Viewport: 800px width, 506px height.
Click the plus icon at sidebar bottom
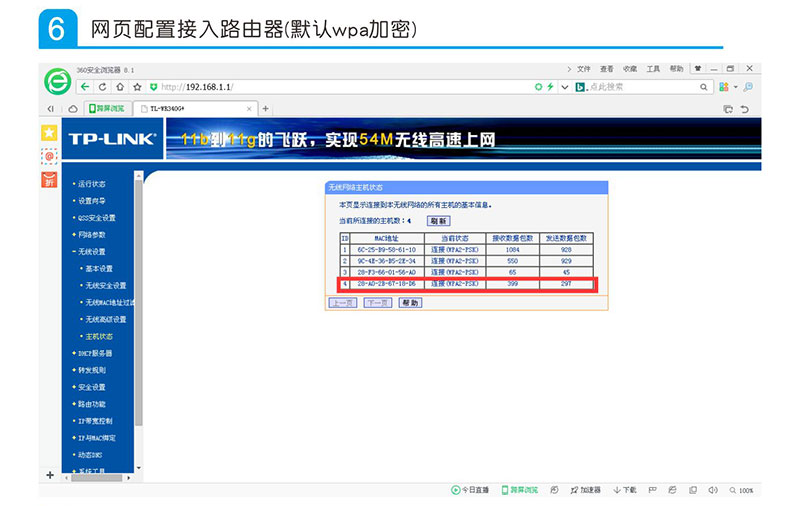point(50,475)
